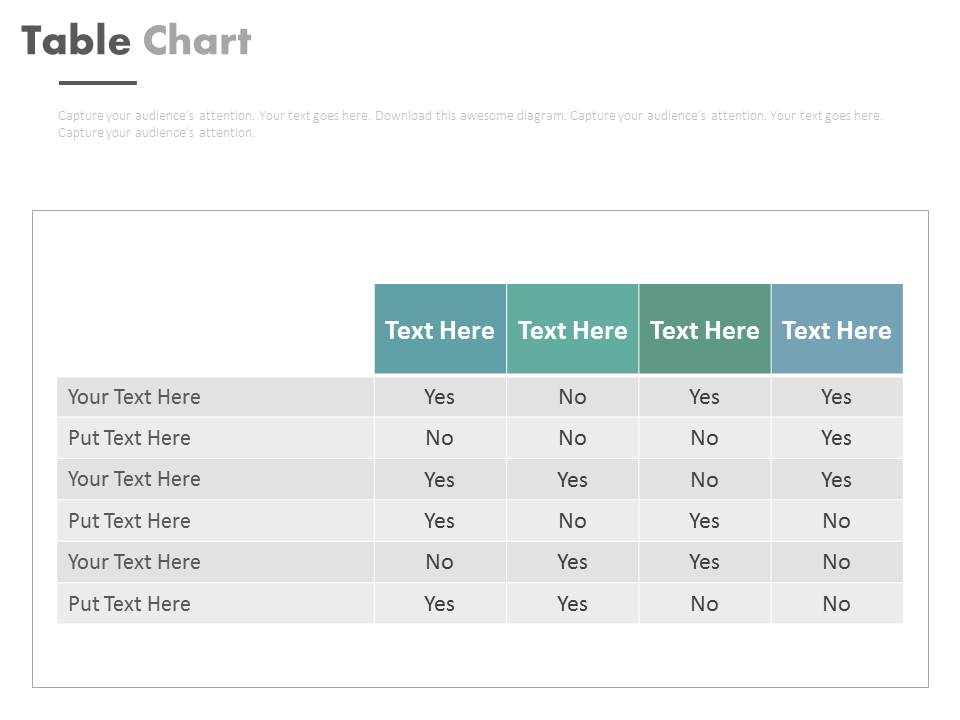The width and height of the screenshot is (960, 720).
Task: Click fourth row "Yes" in the third column
Action: pos(705,520)
